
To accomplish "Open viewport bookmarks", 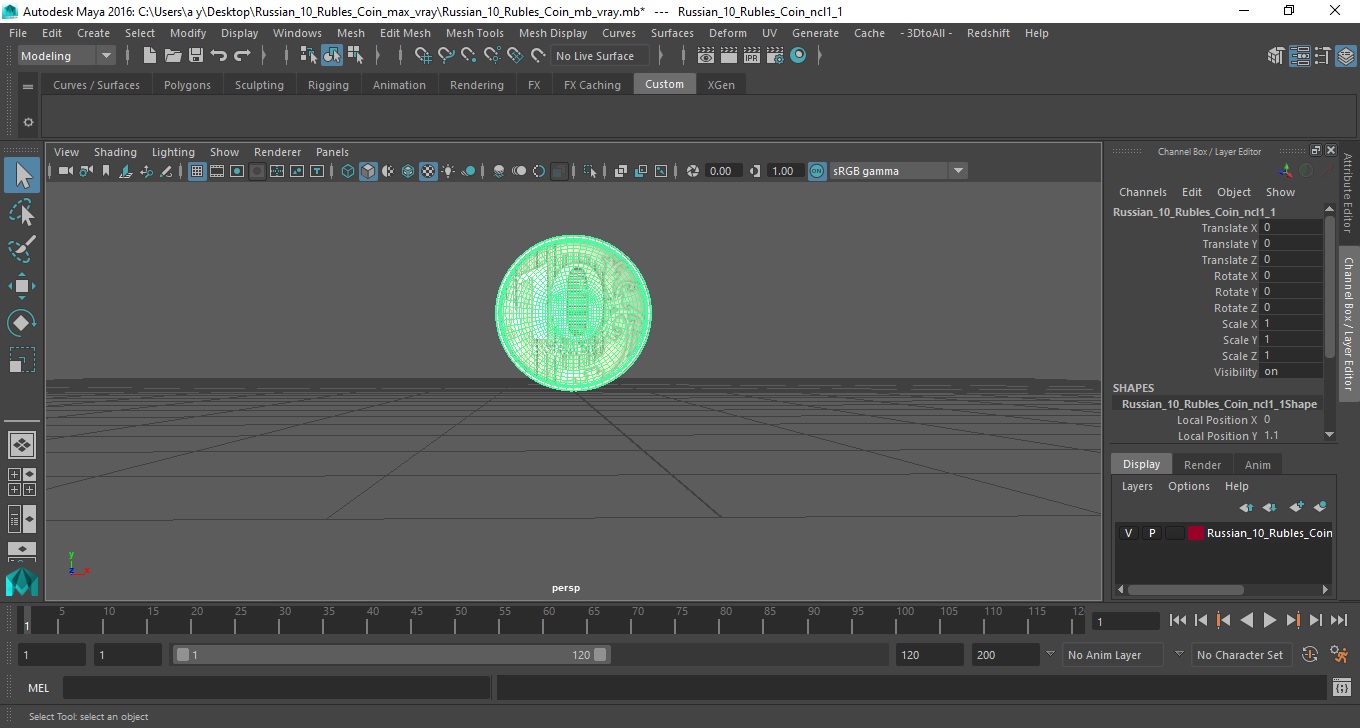I will click(106, 171).
